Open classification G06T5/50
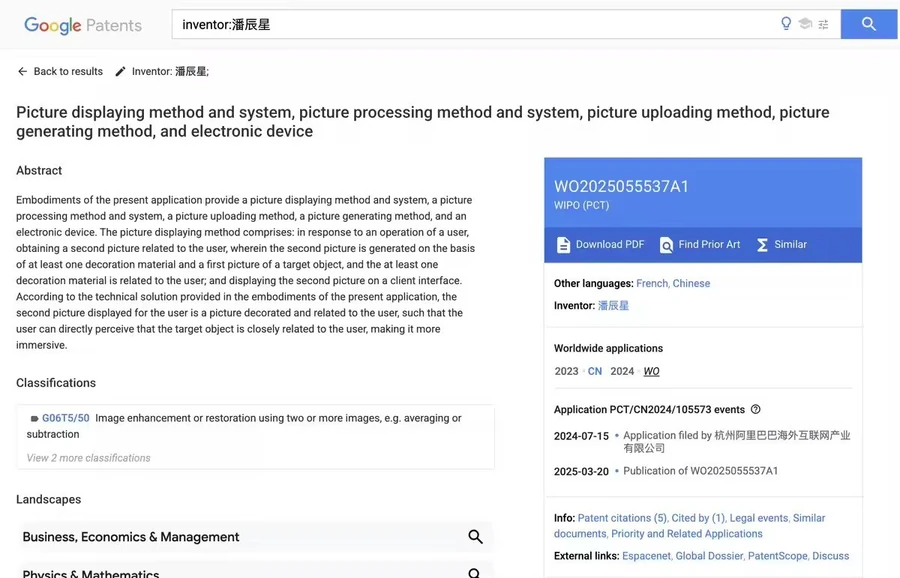Screen dimensions: 900x578 click(x=65, y=418)
